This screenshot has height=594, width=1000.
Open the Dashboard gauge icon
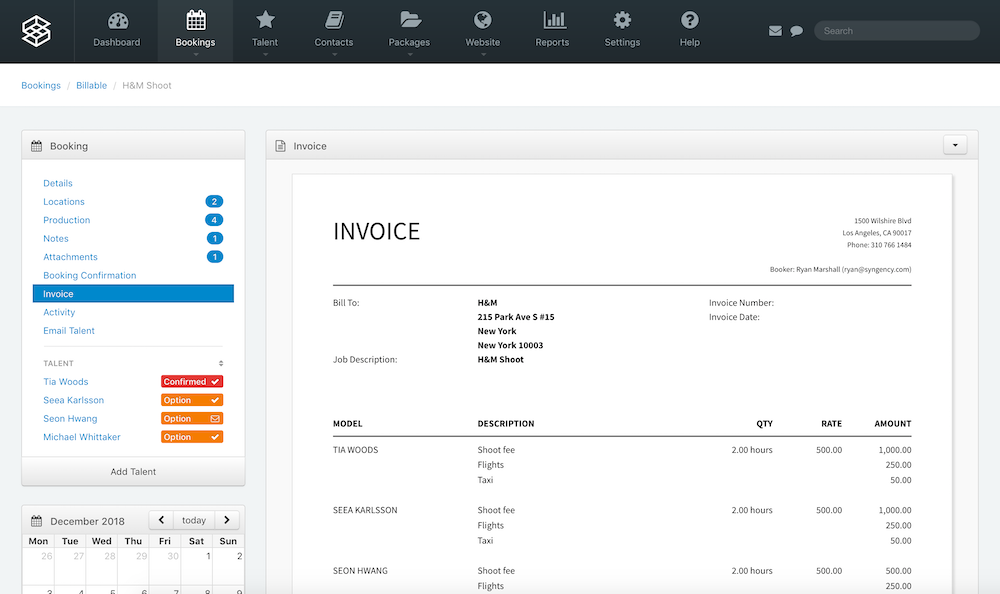pos(117,20)
